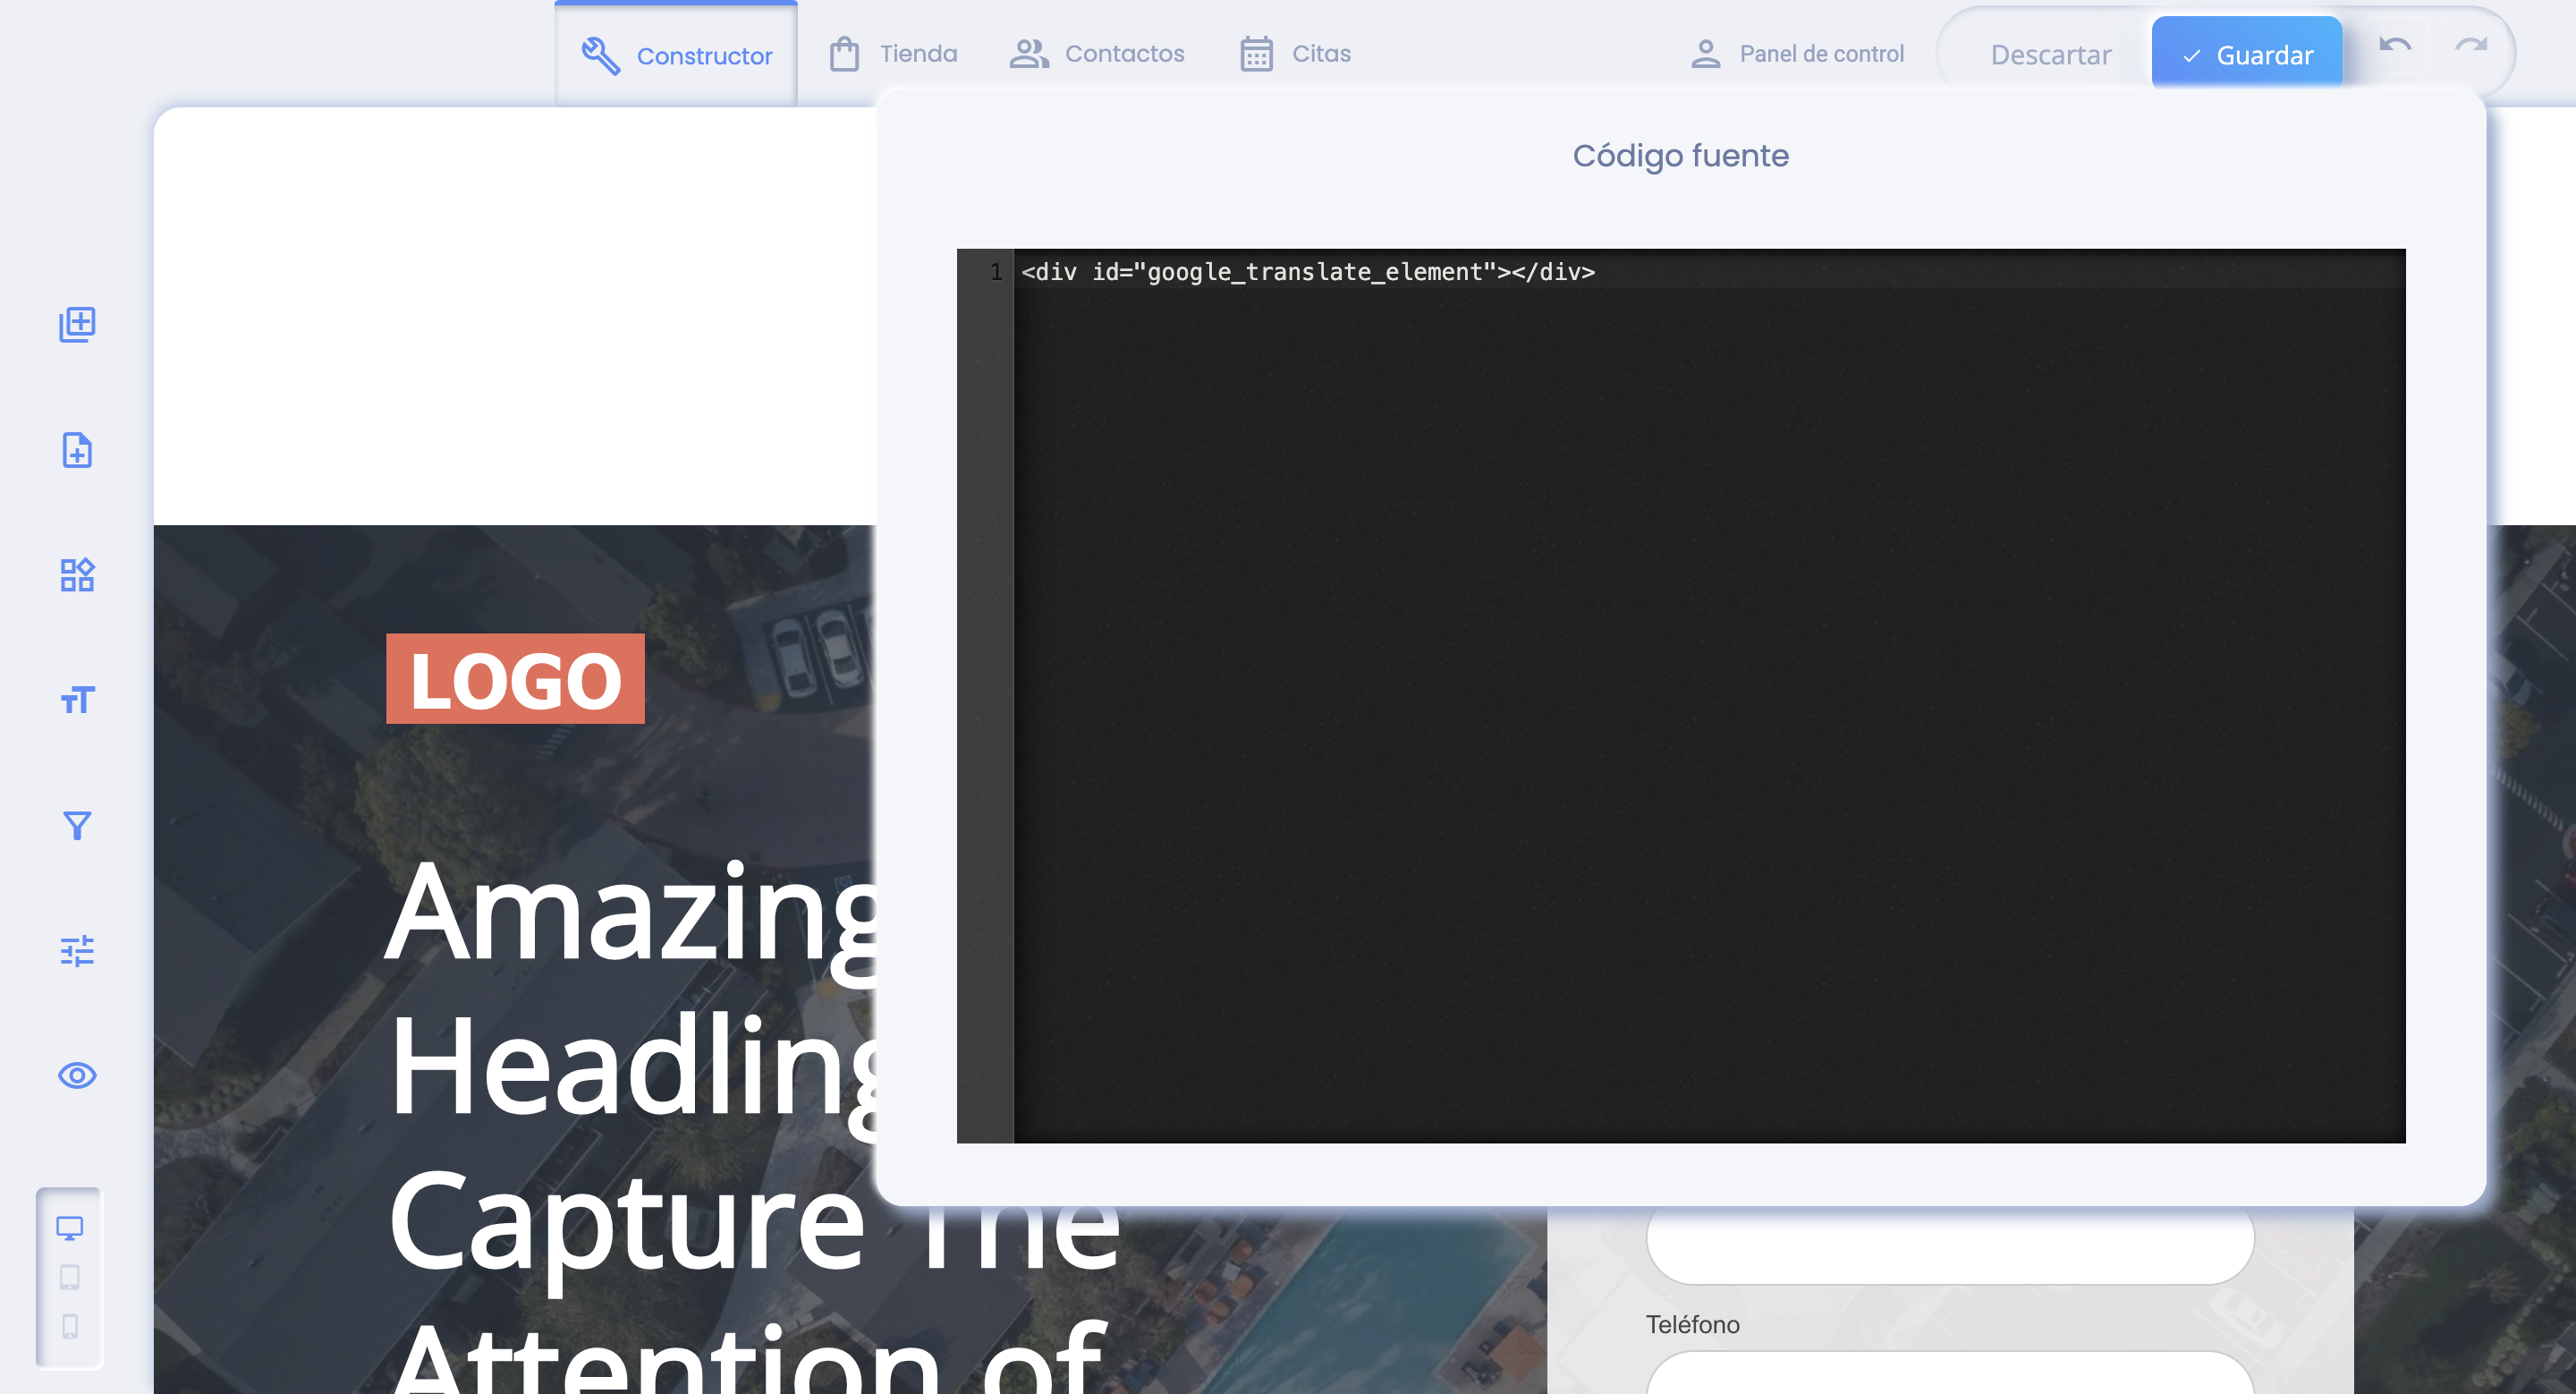Viewport: 2576px width, 1394px height.
Task: Open the widgets icon in sidebar
Action: click(x=77, y=575)
